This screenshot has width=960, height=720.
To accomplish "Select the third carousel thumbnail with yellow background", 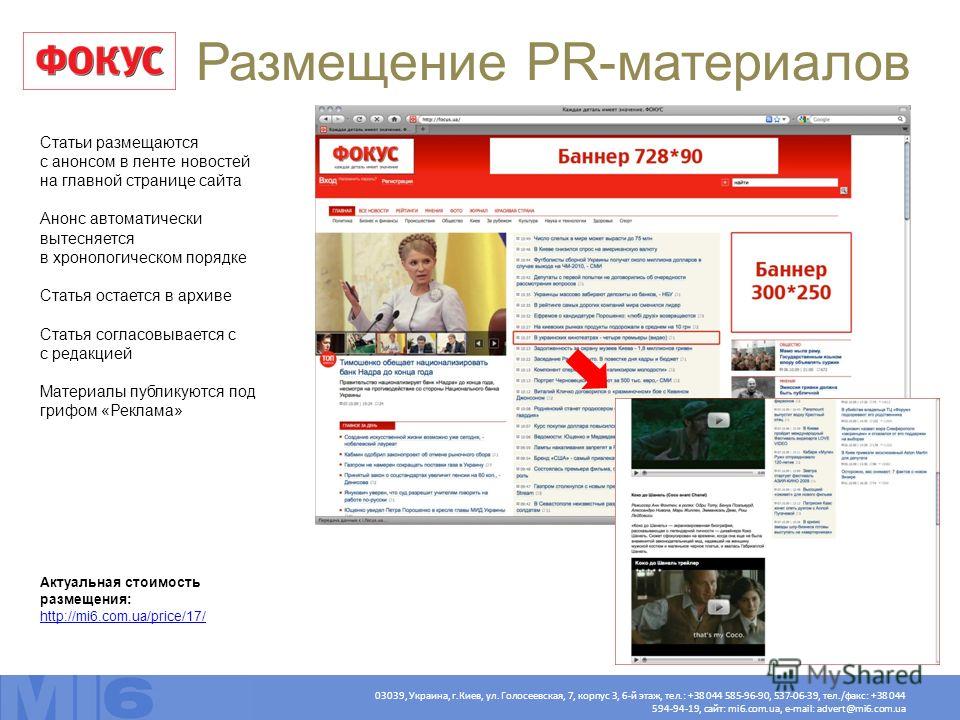I will [391, 343].
